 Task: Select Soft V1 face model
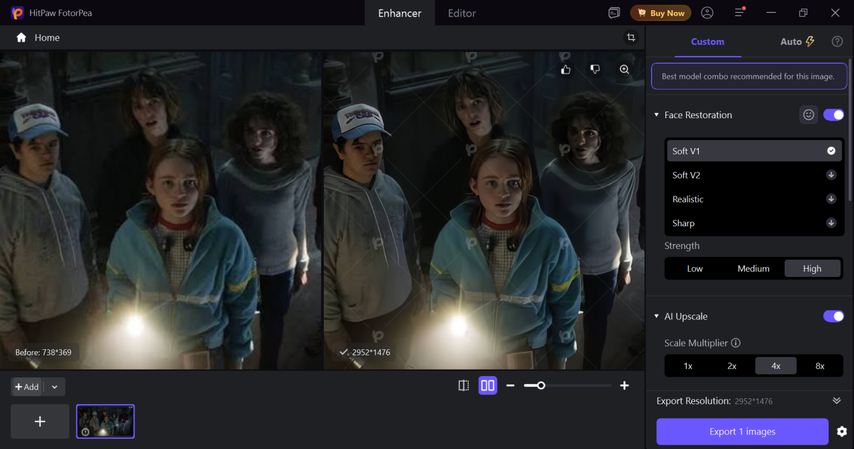pos(754,151)
